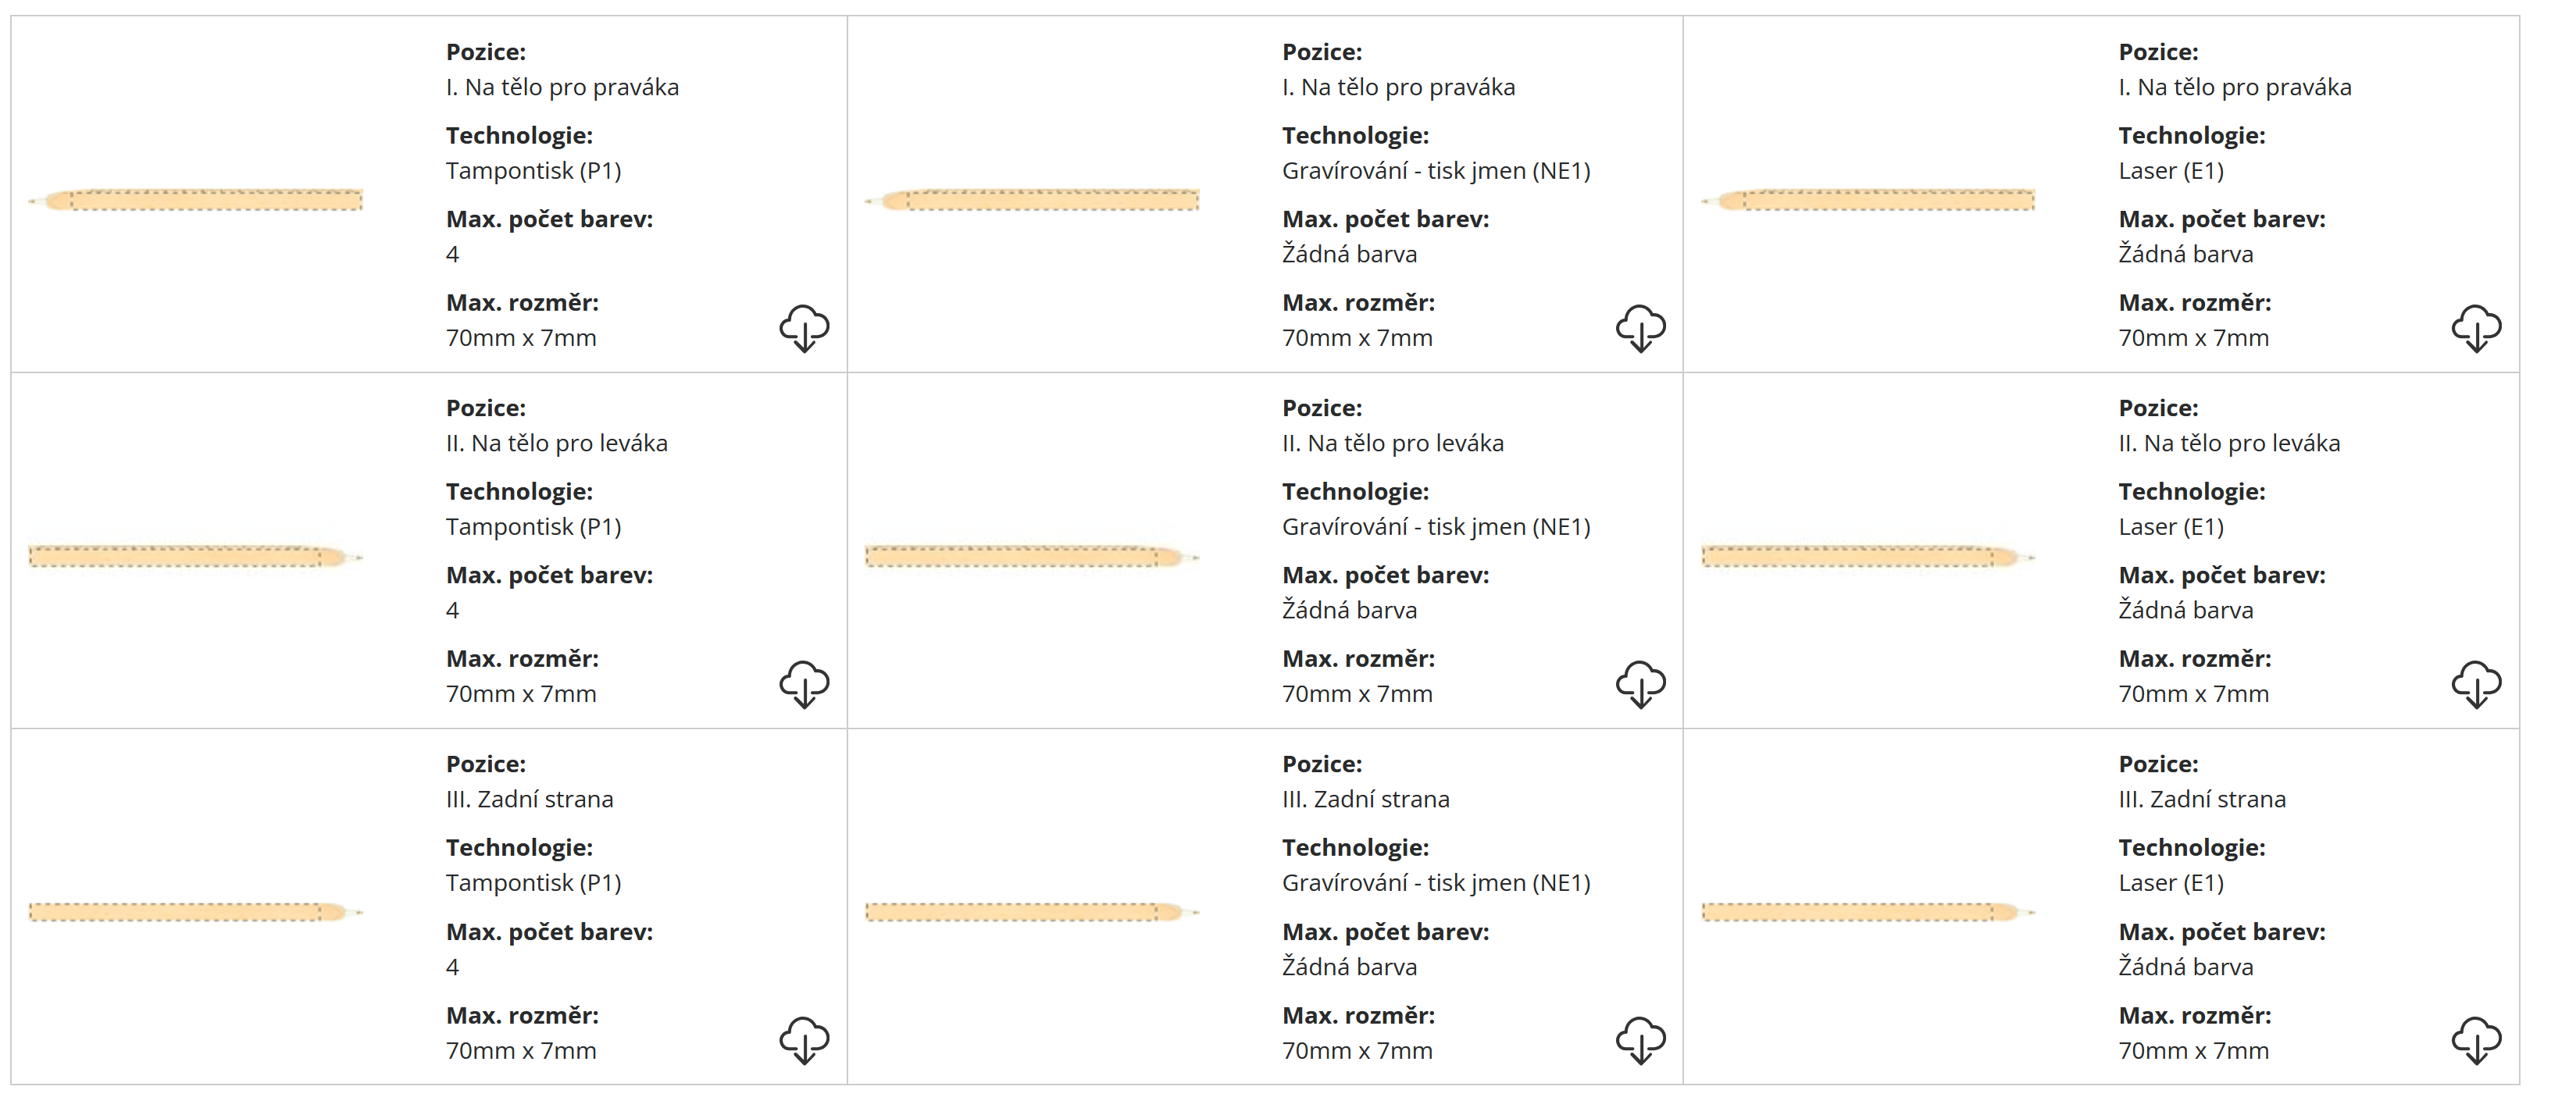This screenshot has height=1115, width=2576.
Task: Download template for left-handed Tampontisk (P1) position
Action: point(804,684)
